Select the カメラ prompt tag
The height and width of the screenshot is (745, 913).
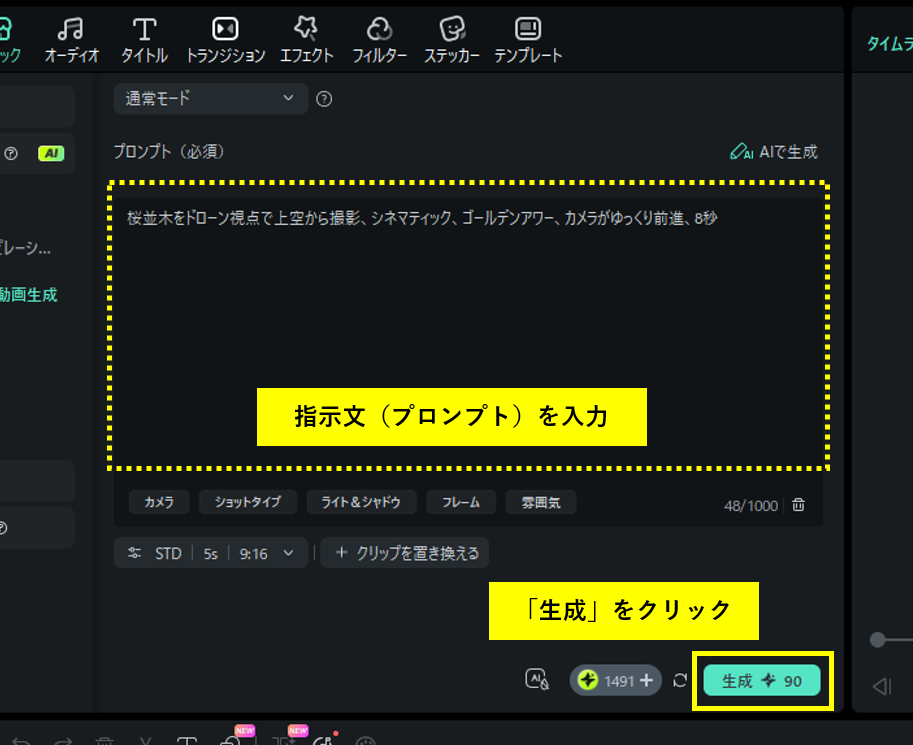pyautogui.click(x=159, y=503)
